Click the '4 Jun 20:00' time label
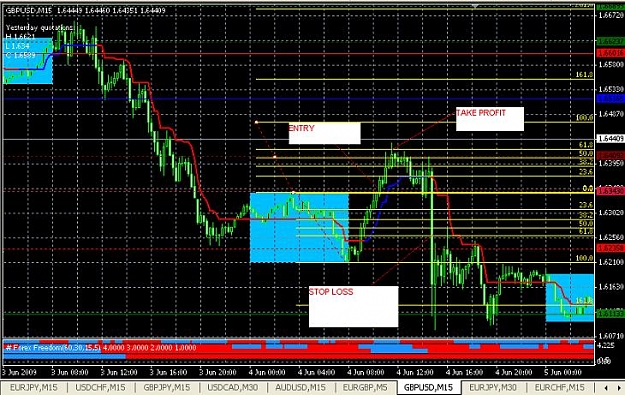 point(514,373)
